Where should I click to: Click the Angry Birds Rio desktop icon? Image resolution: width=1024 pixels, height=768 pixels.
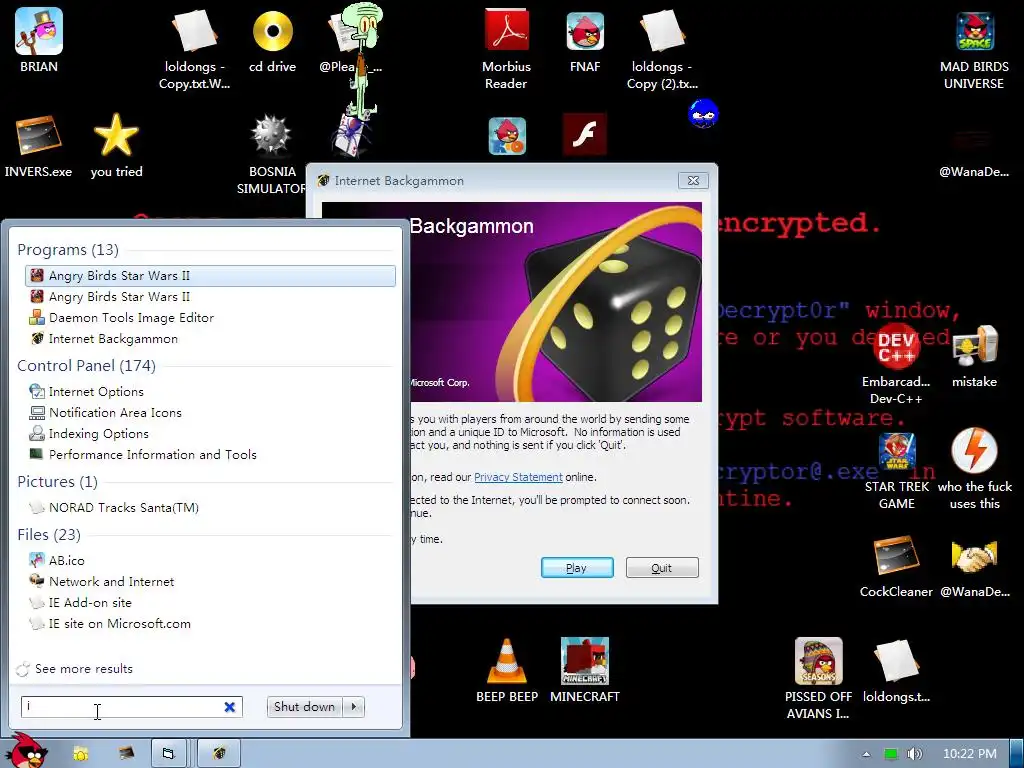[507, 136]
